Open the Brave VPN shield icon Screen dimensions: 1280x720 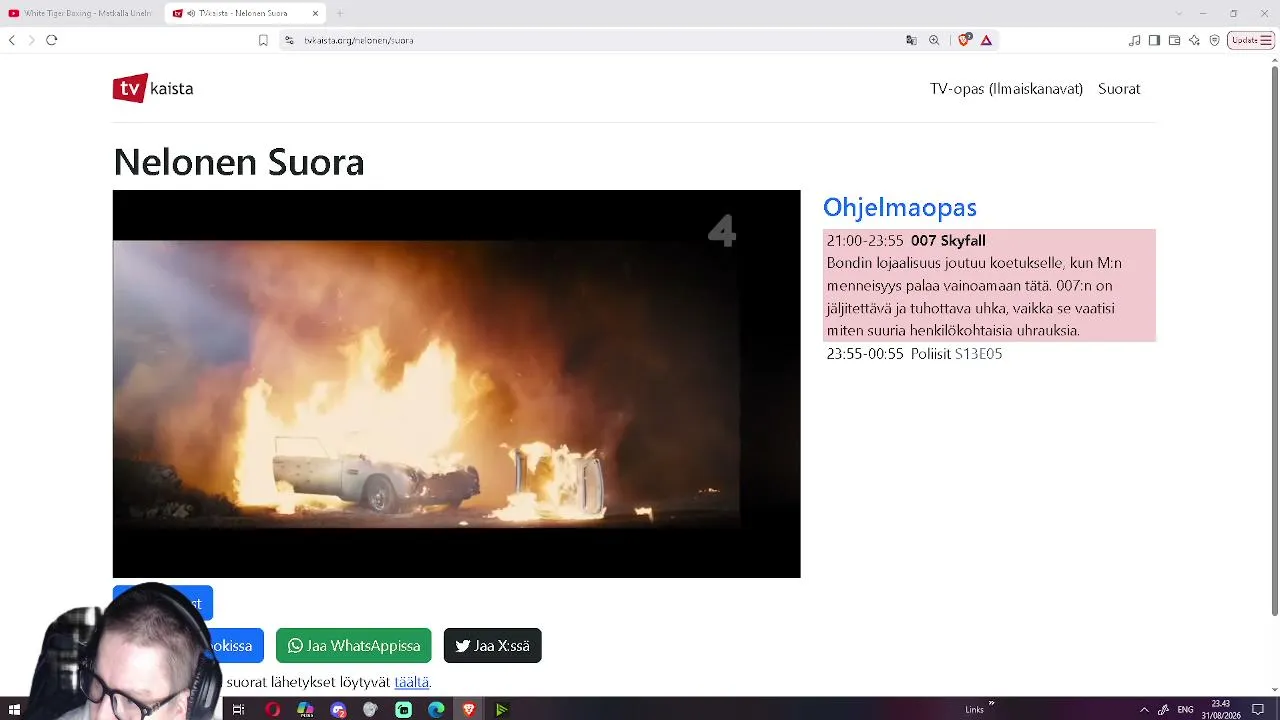tap(1214, 40)
